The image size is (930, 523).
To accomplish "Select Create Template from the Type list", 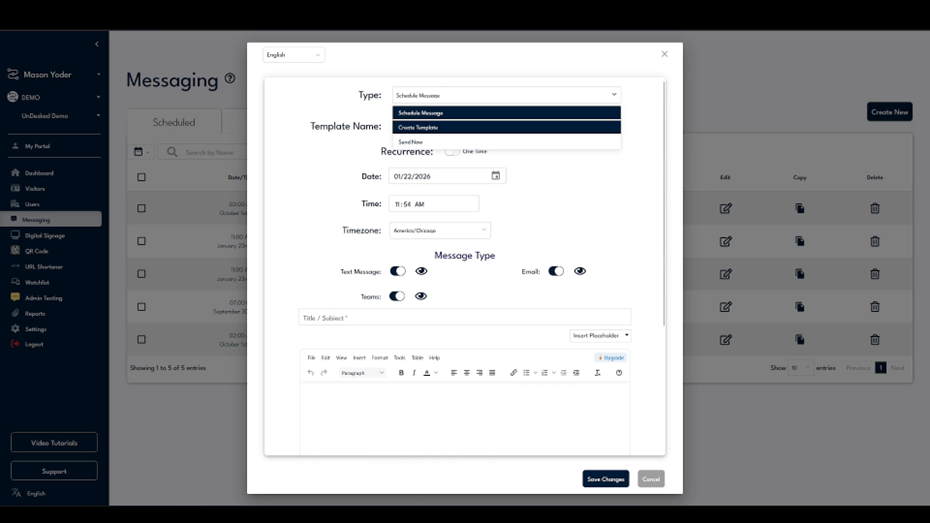I will click(x=506, y=128).
